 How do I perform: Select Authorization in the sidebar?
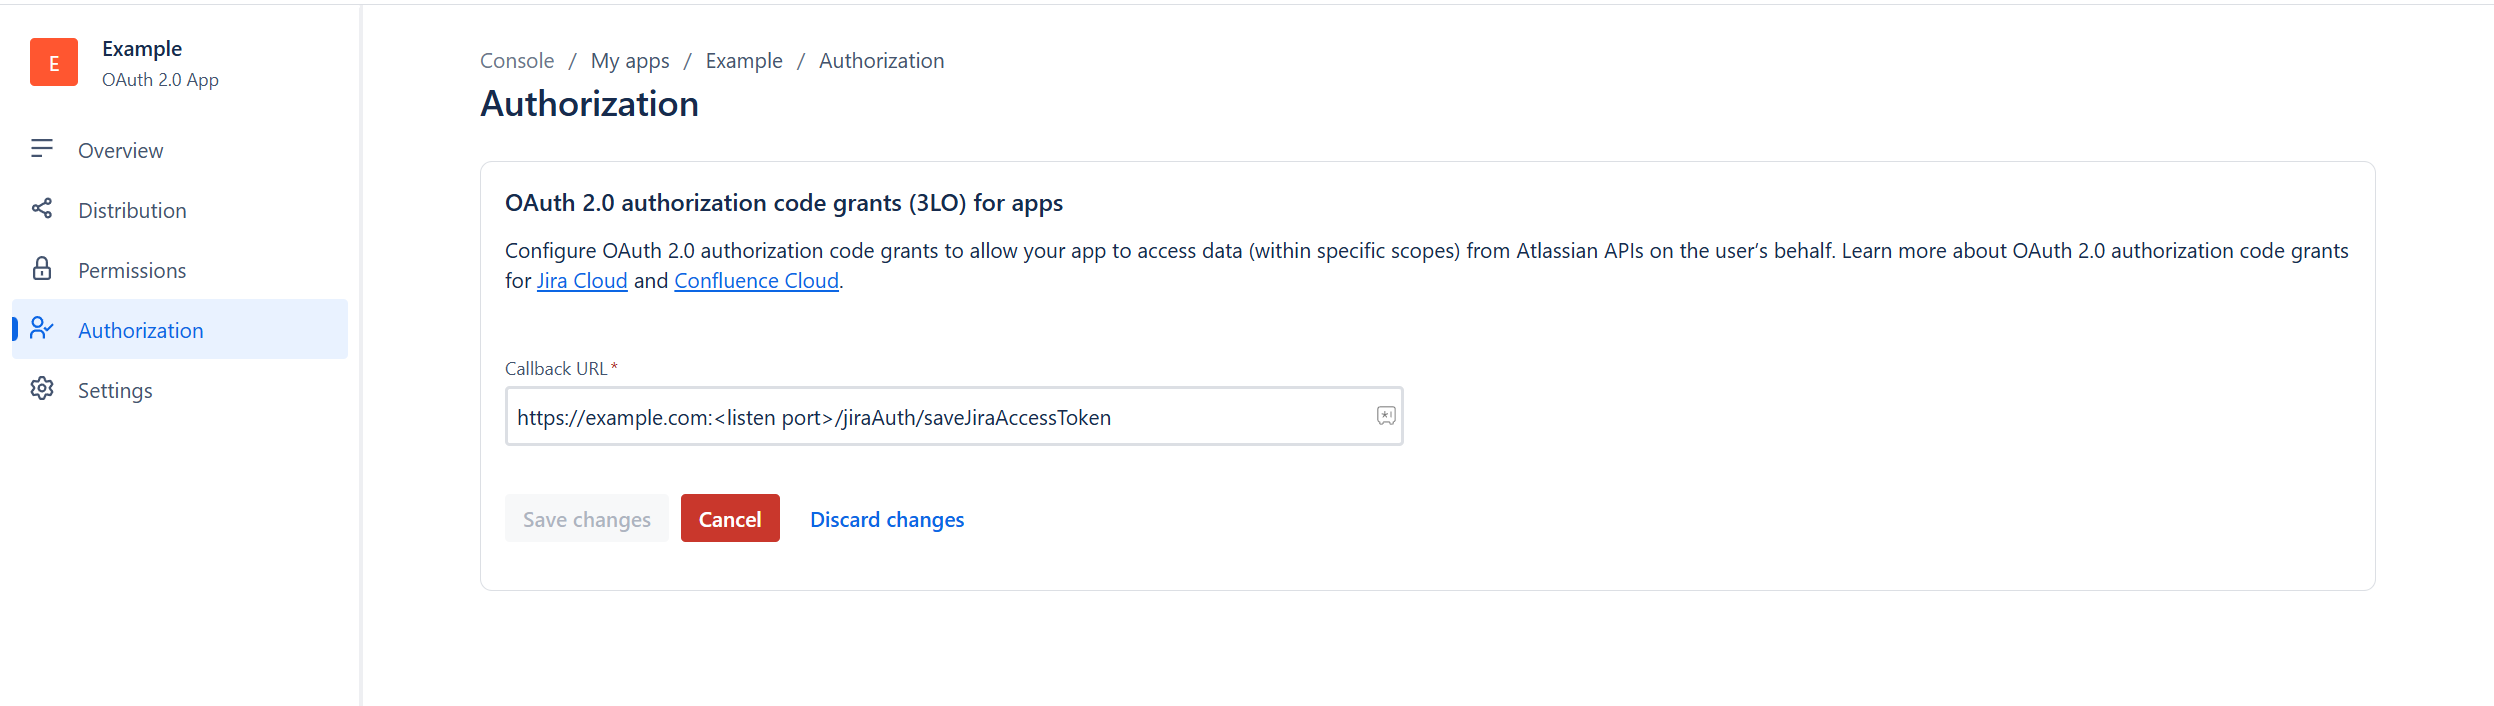point(141,331)
